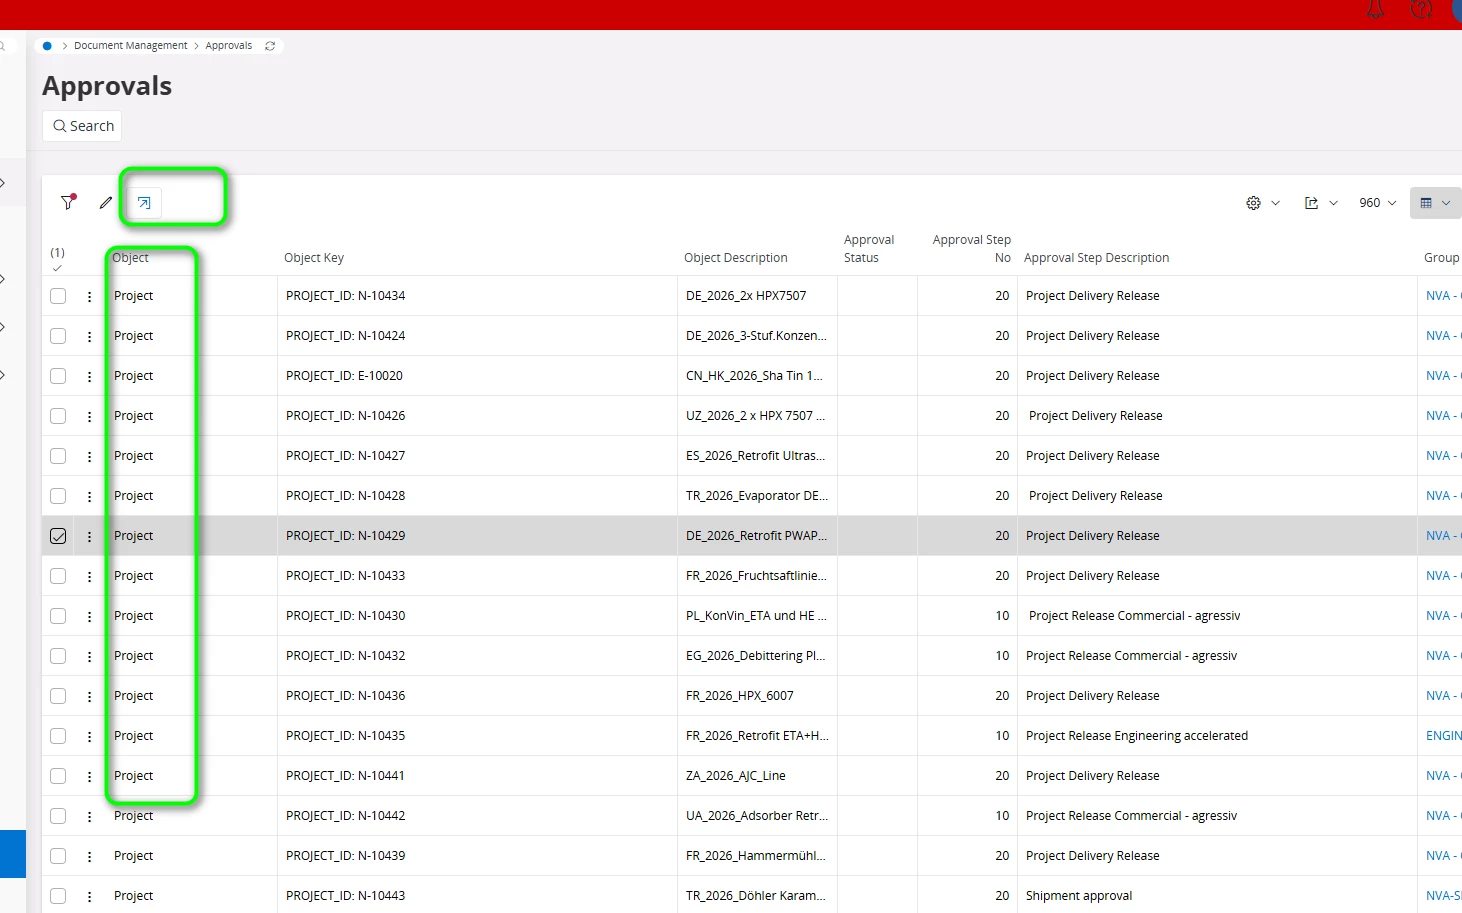Open the table settings gear
1462x913 pixels.
1253,203
